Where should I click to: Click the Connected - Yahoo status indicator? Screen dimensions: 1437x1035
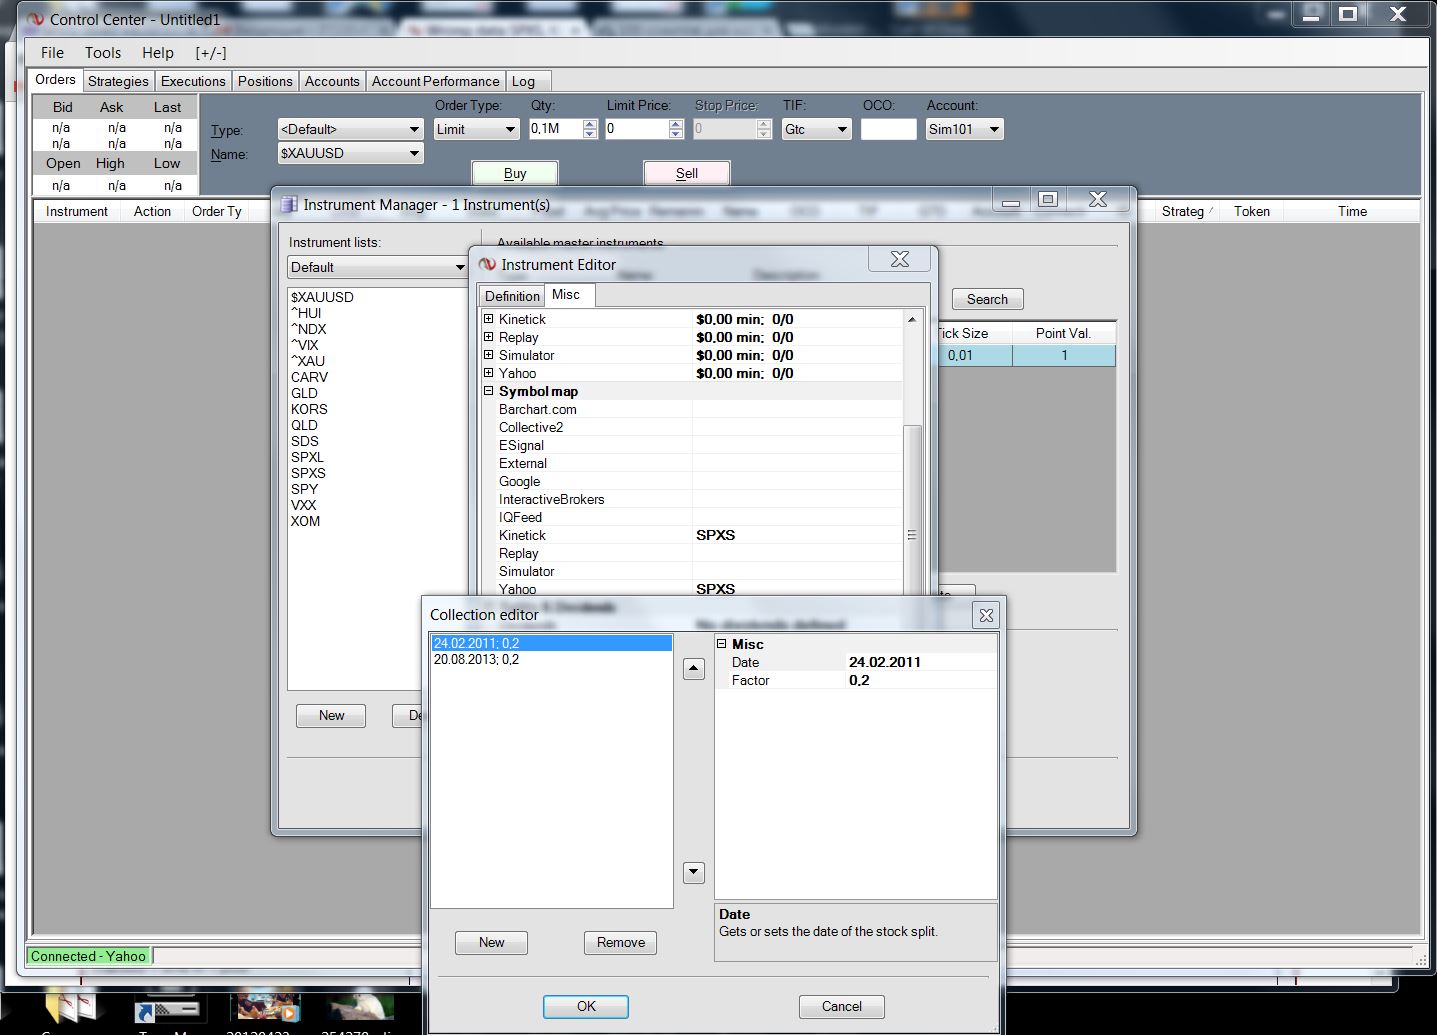point(88,956)
